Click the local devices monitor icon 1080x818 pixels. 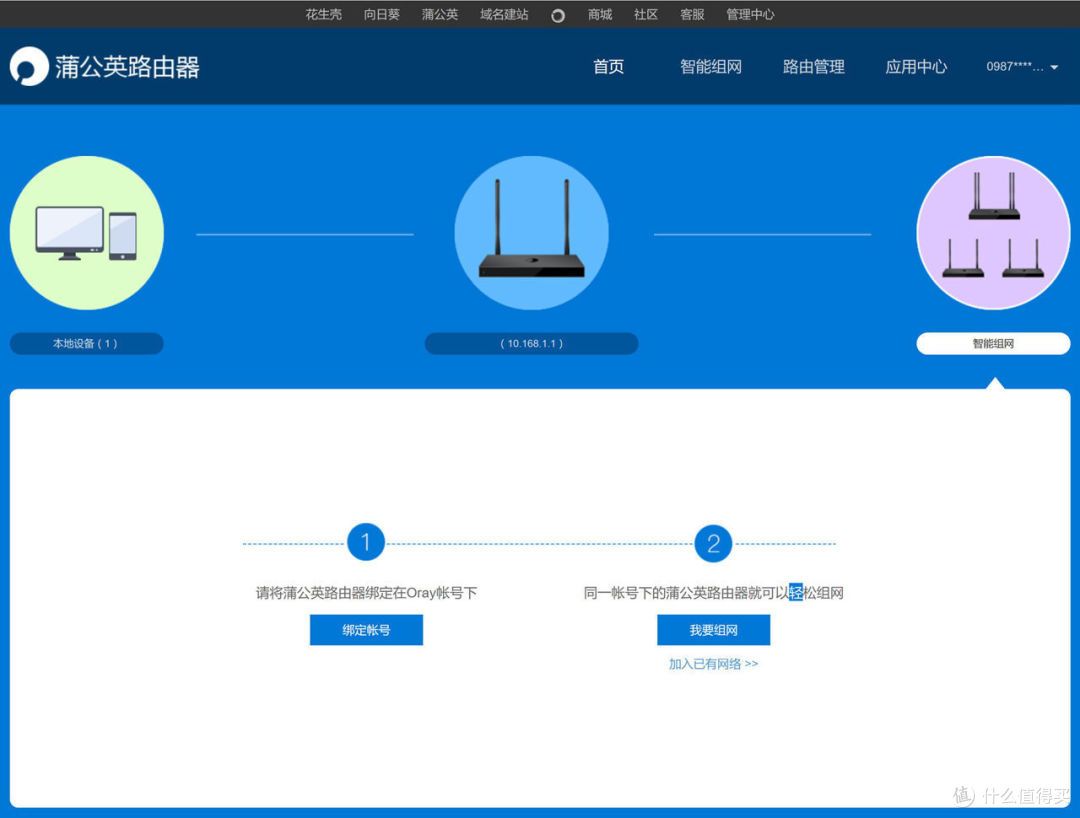point(87,233)
